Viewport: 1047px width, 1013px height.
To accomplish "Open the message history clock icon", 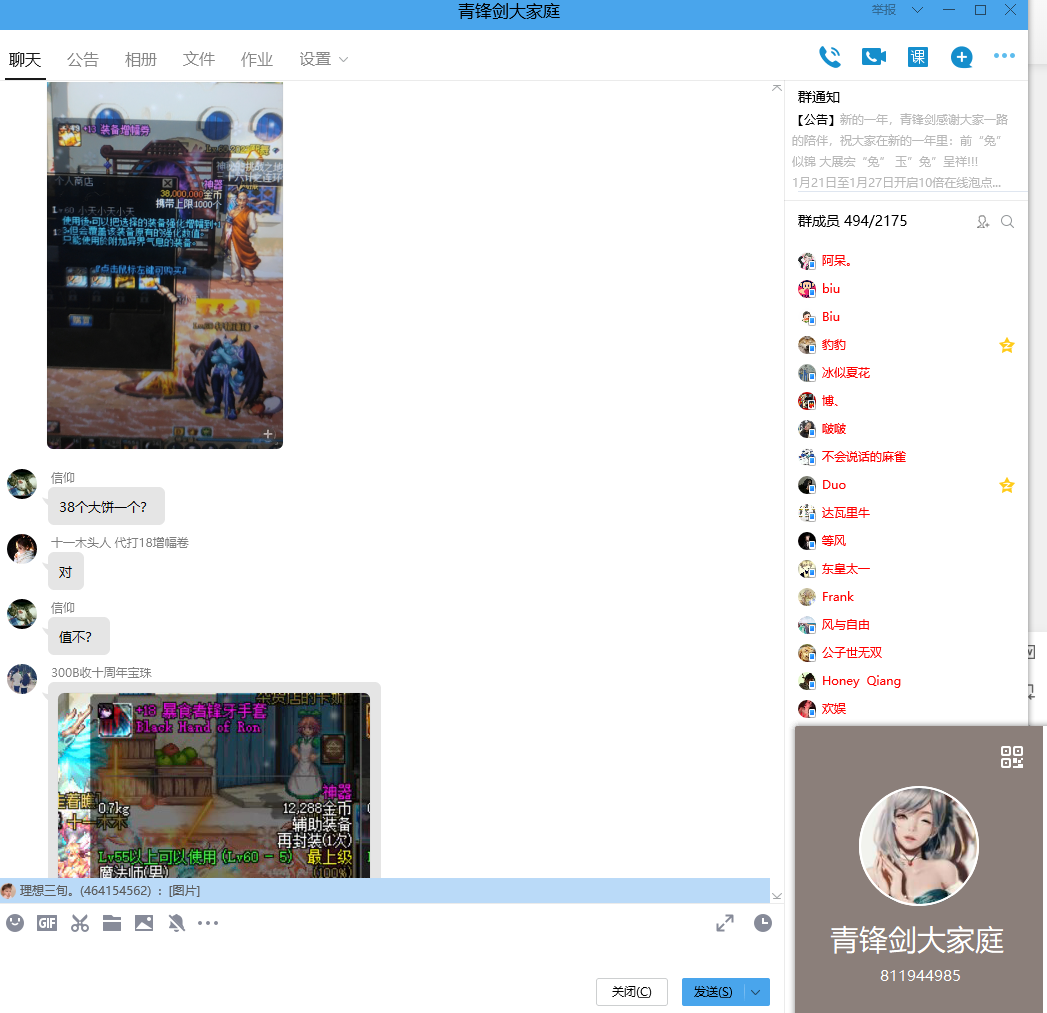I will [763, 923].
